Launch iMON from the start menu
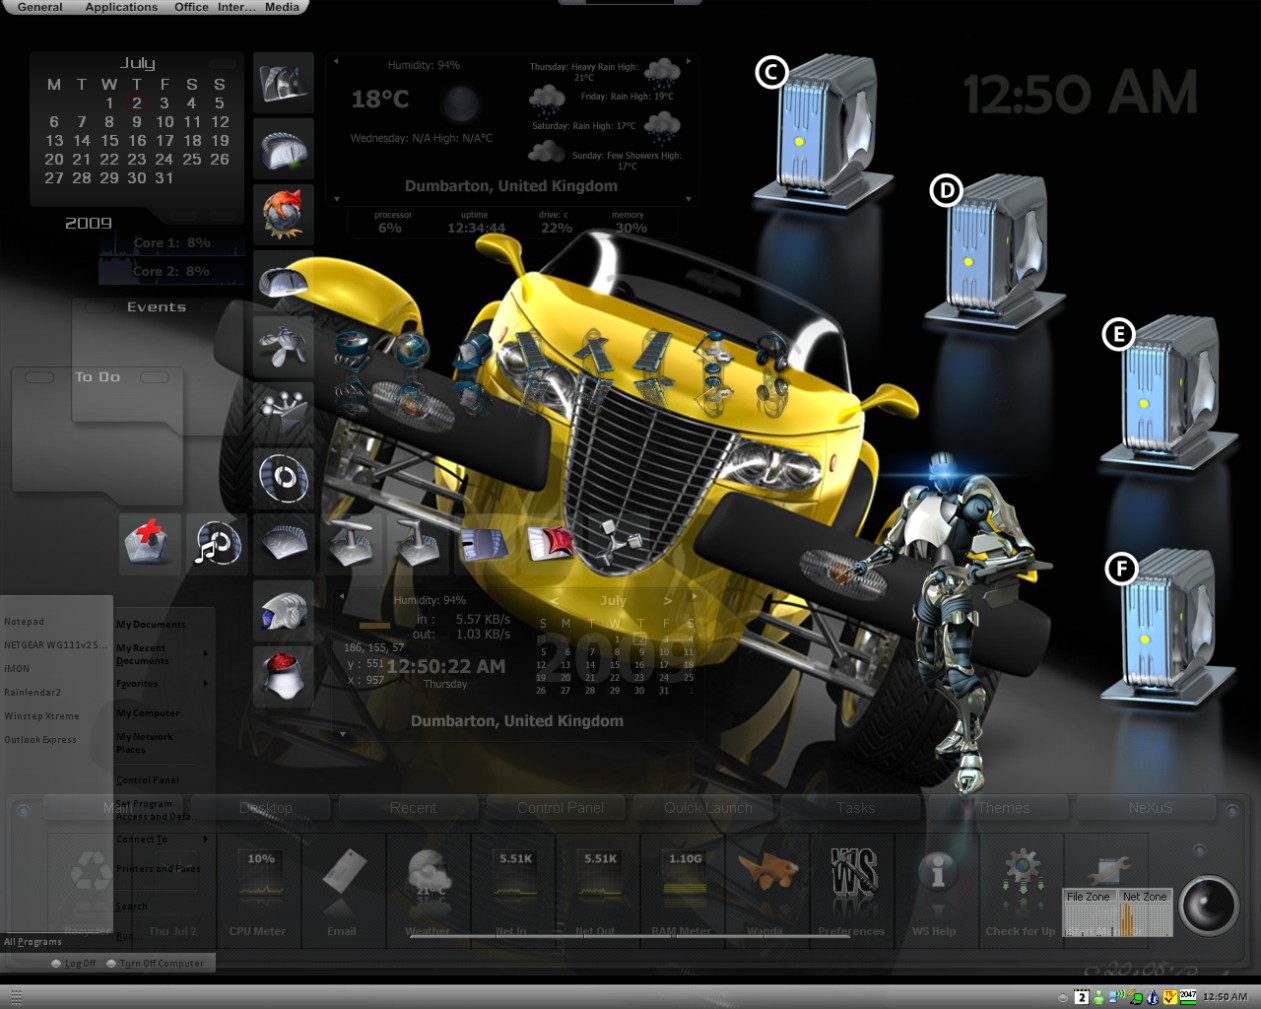 (17, 669)
